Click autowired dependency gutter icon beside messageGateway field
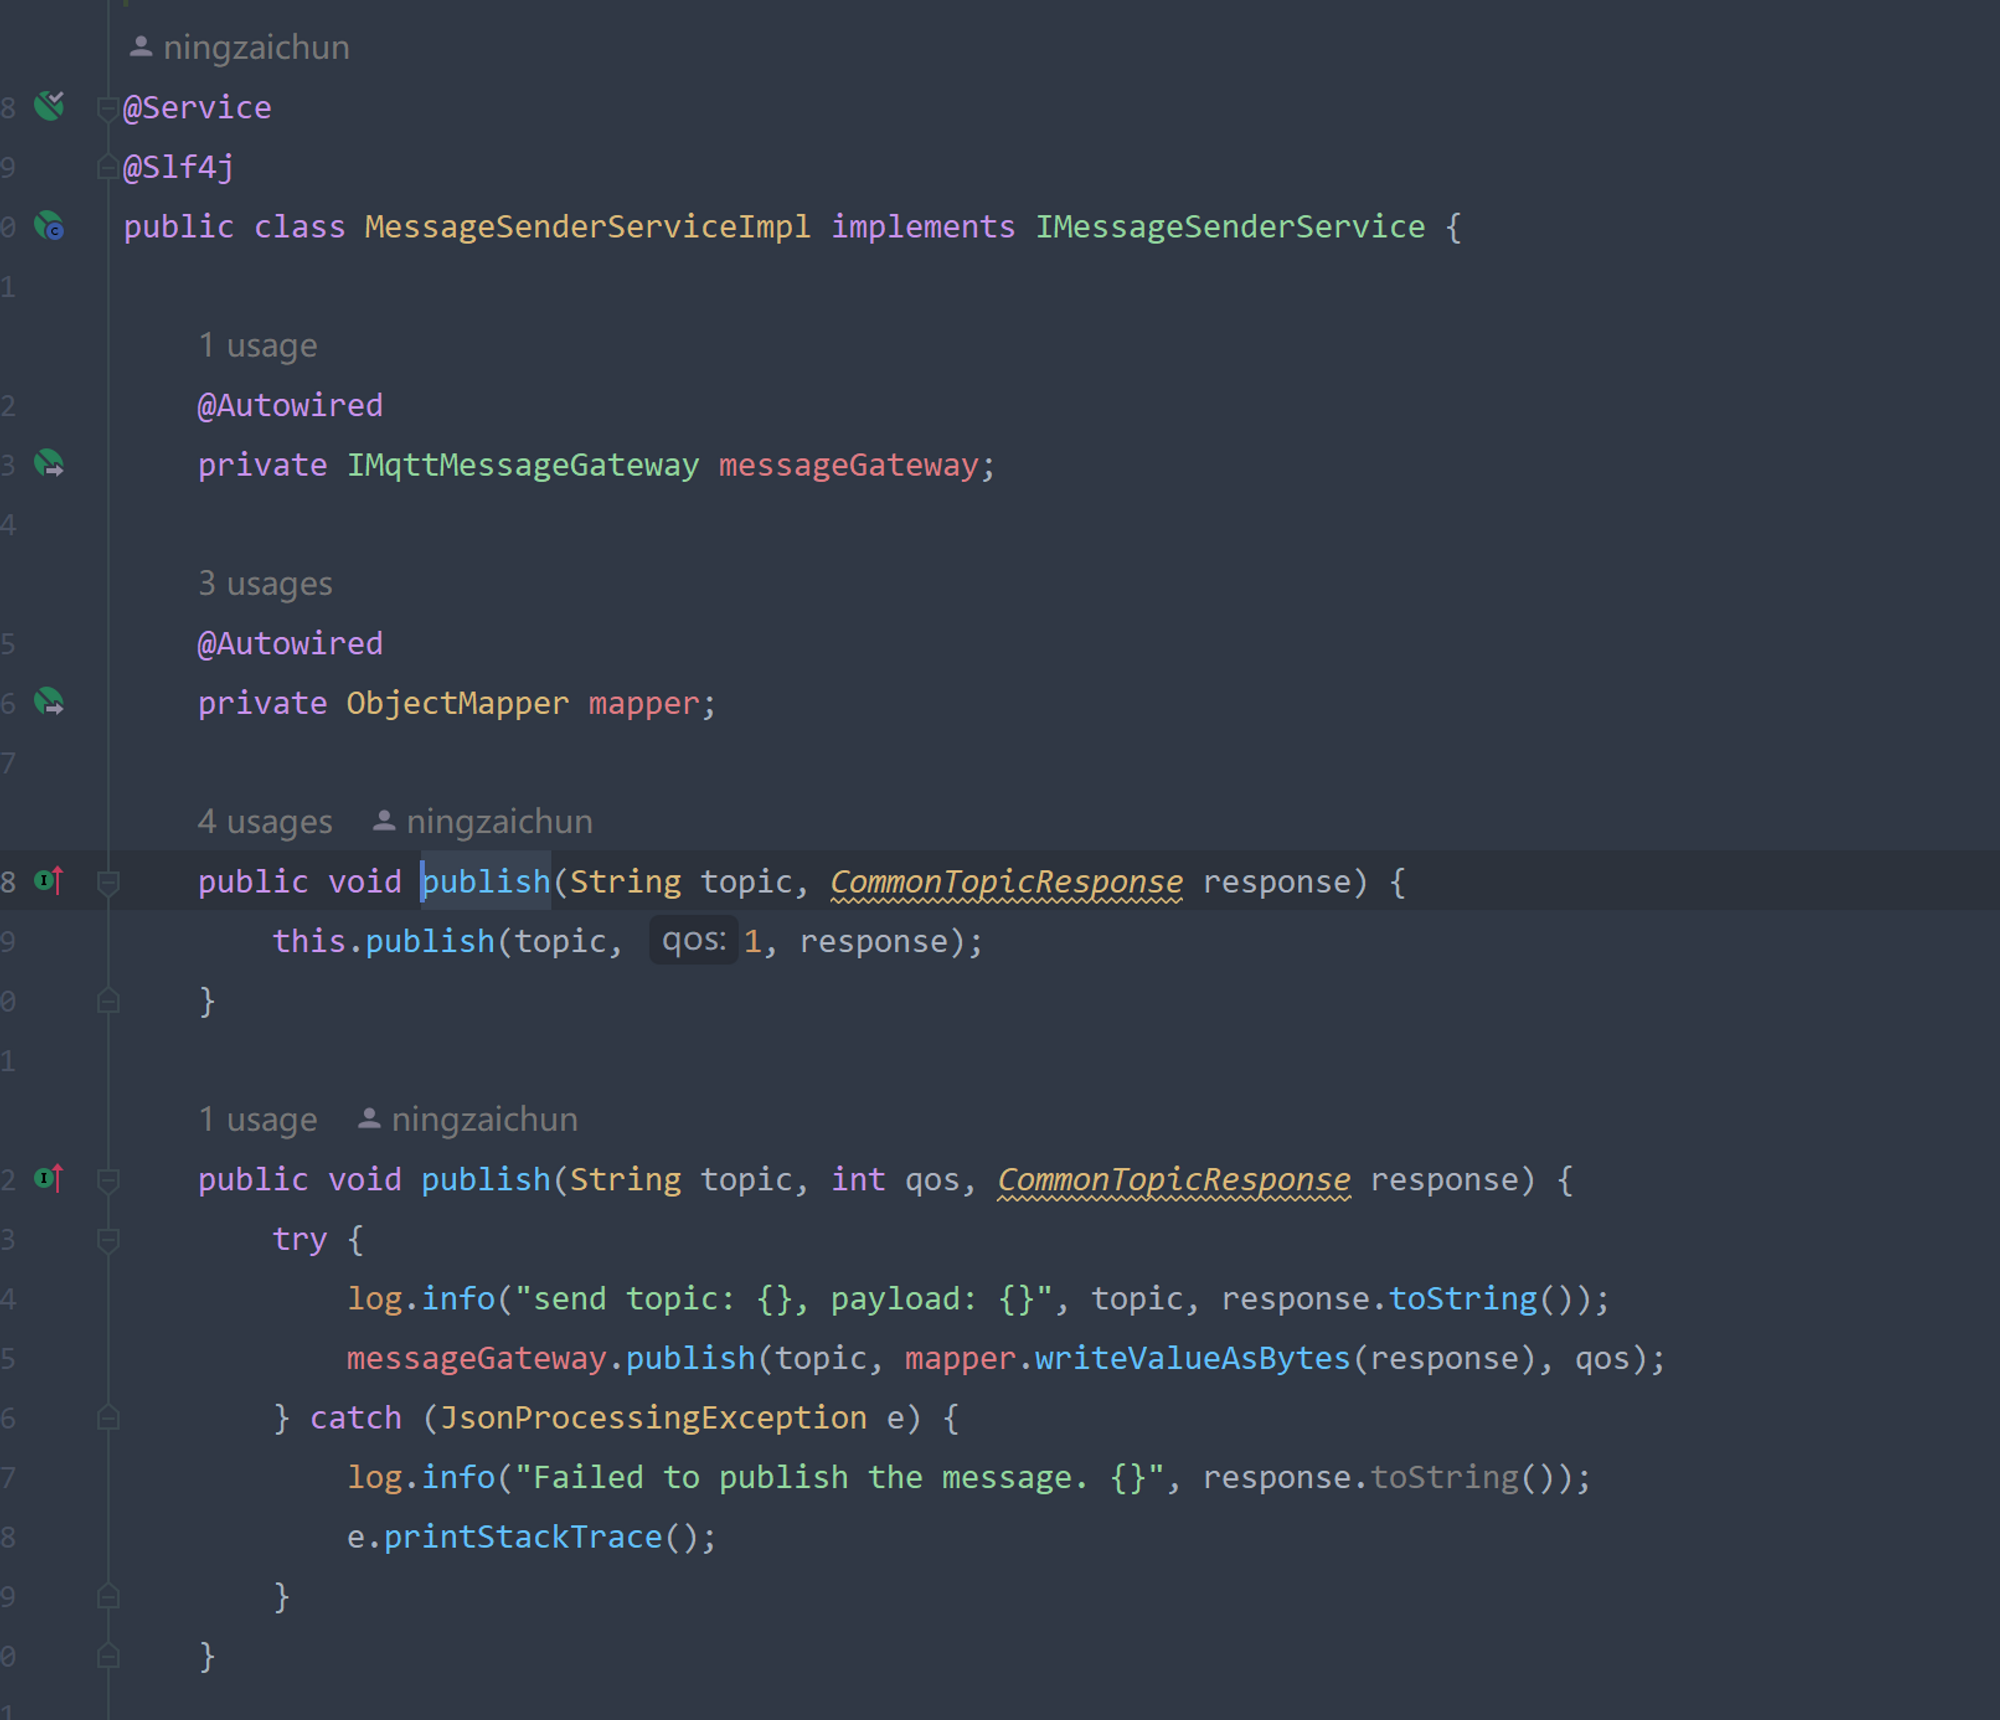 [x=48, y=464]
